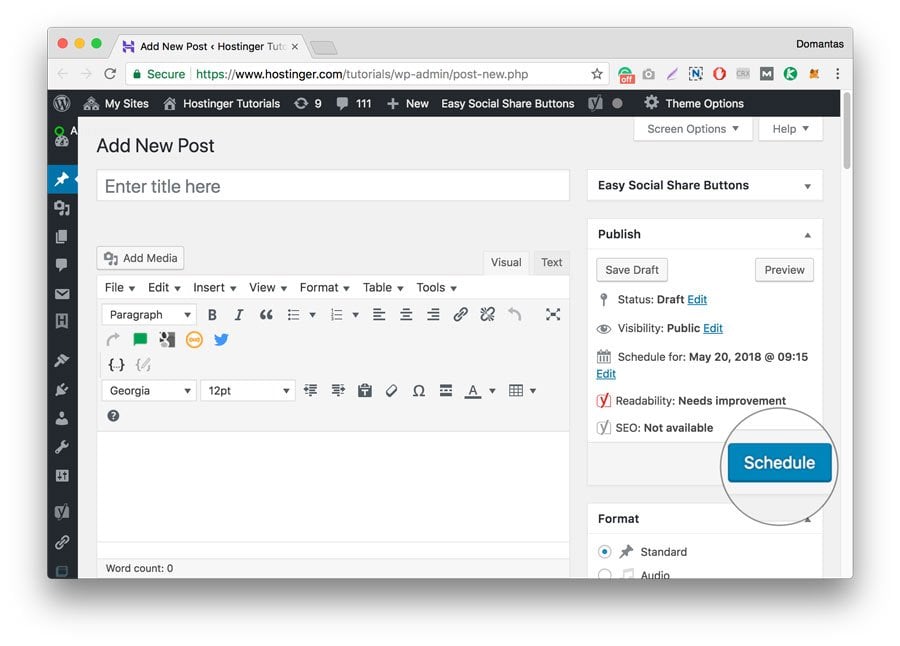
Task: Choose the Audio post format
Action: tap(604, 573)
